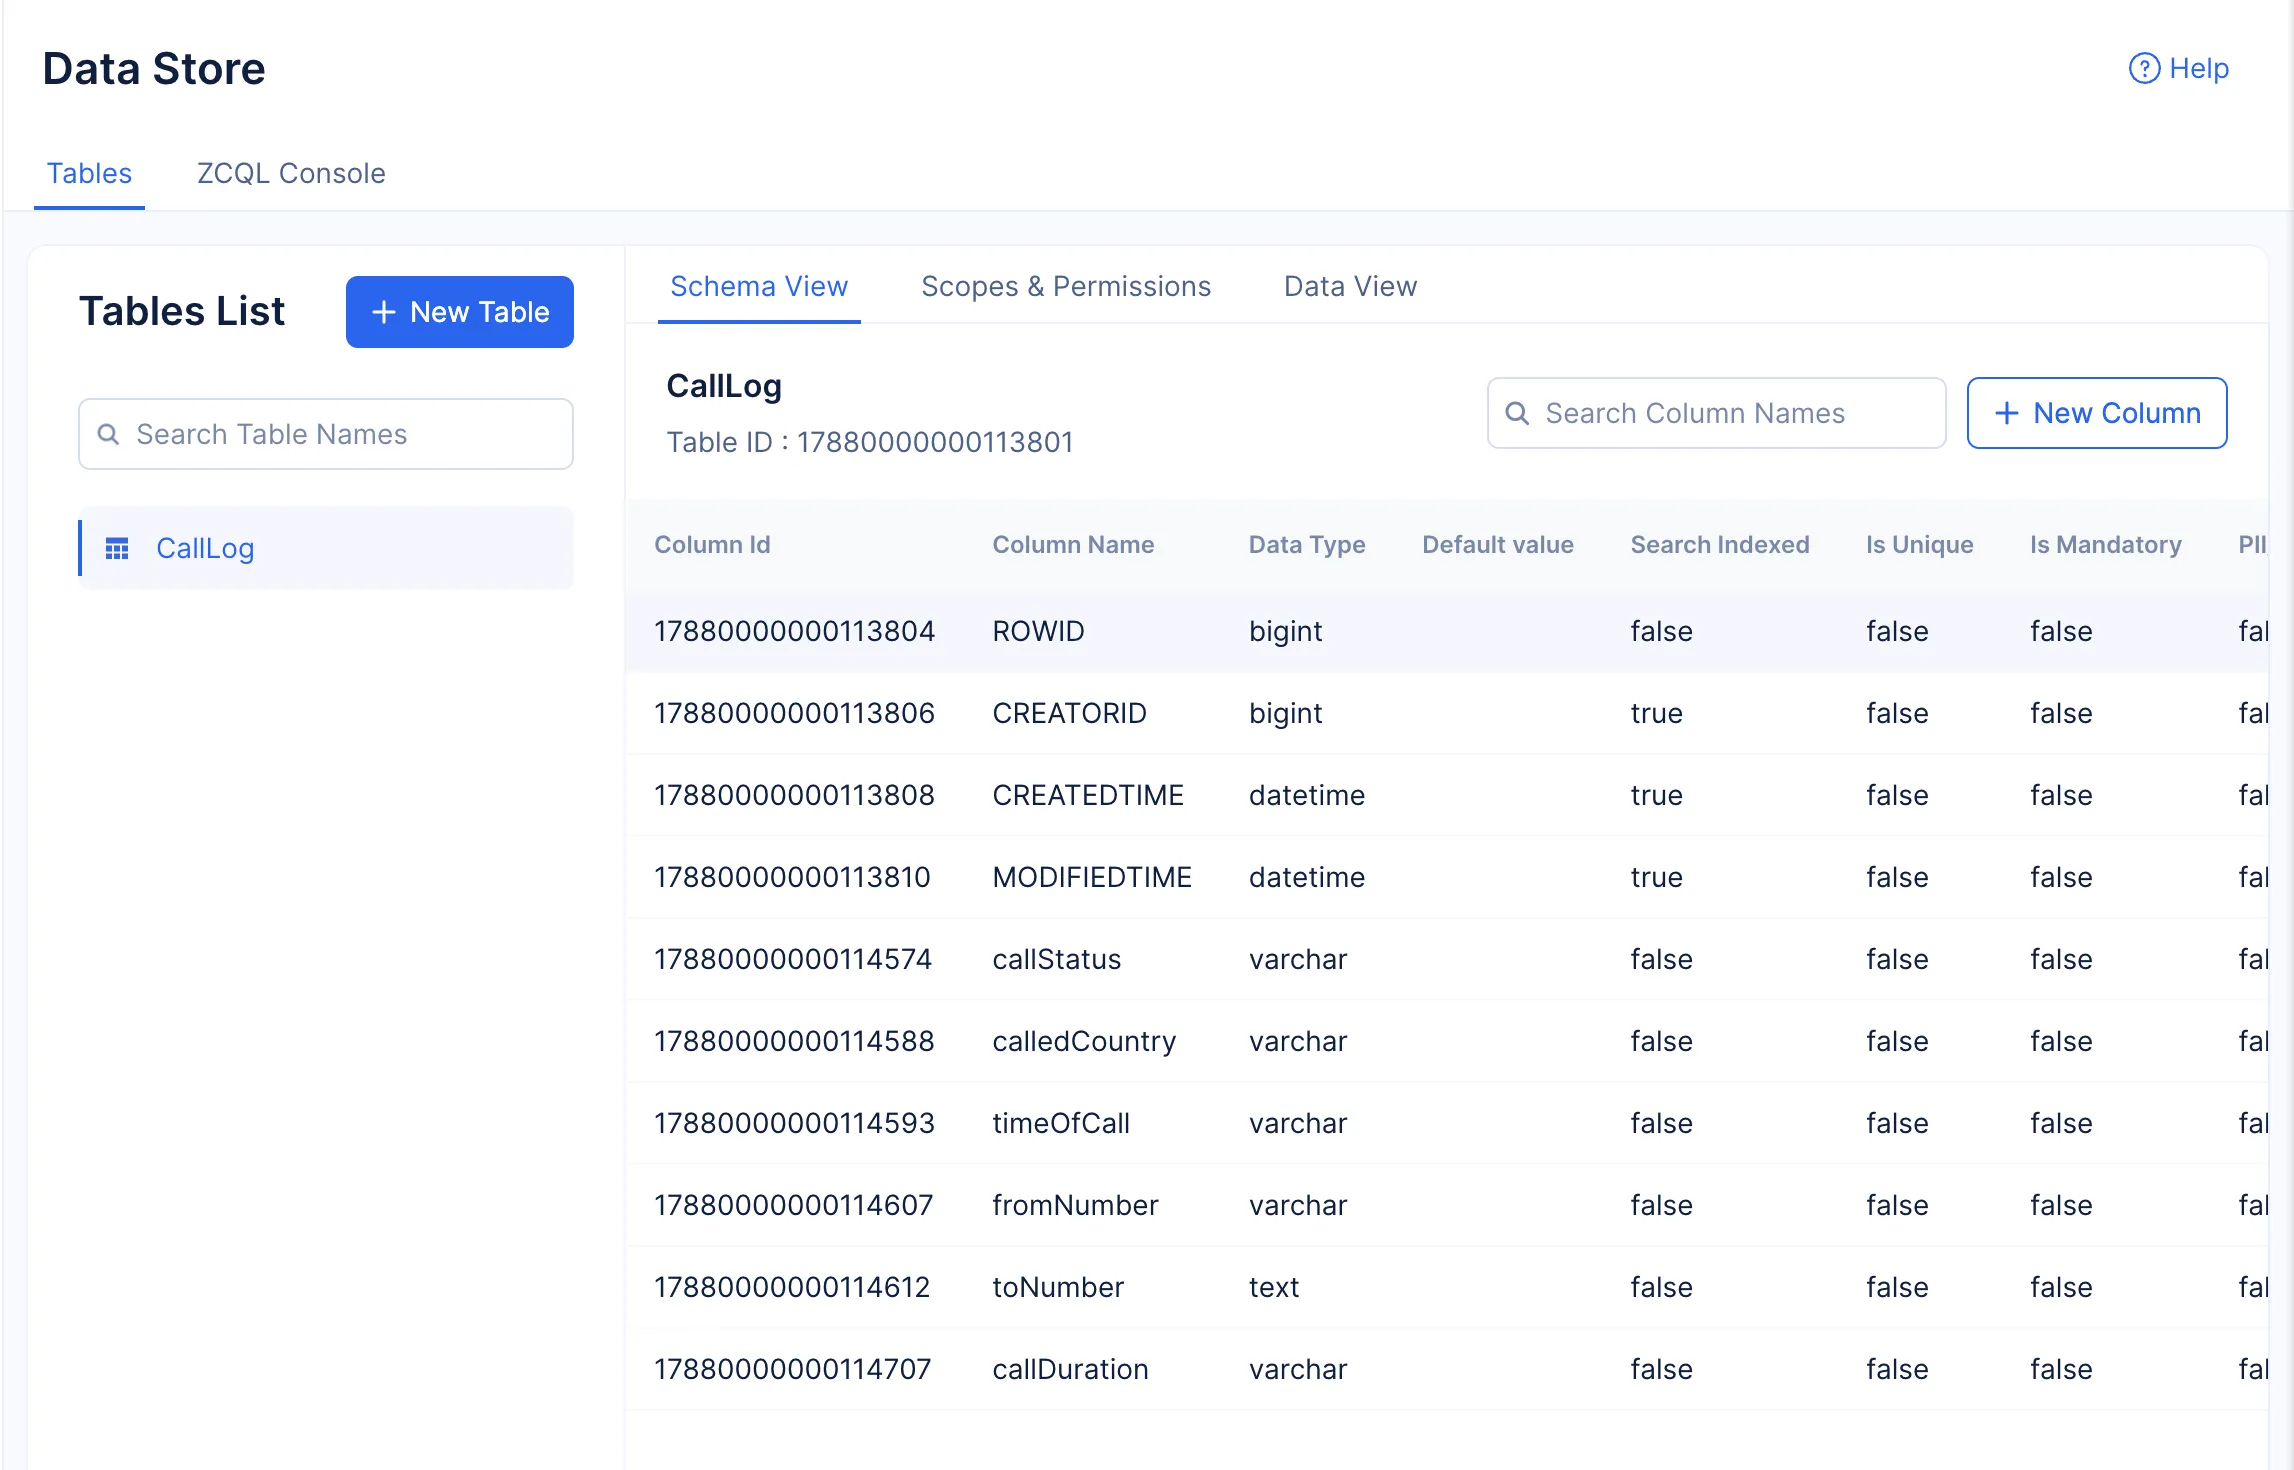Click the CallLog table grid icon

click(x=117, y=548)
